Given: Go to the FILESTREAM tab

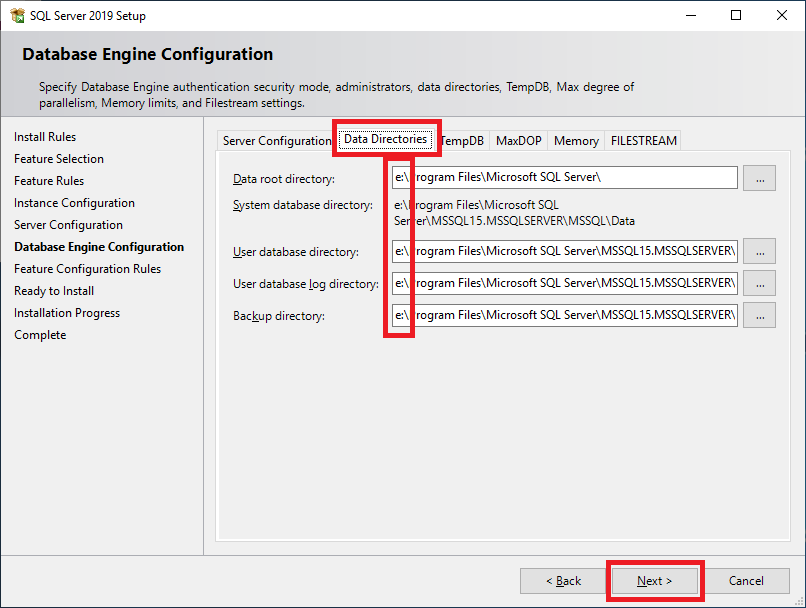Looking at the screenshot, I should pos(644,141).
